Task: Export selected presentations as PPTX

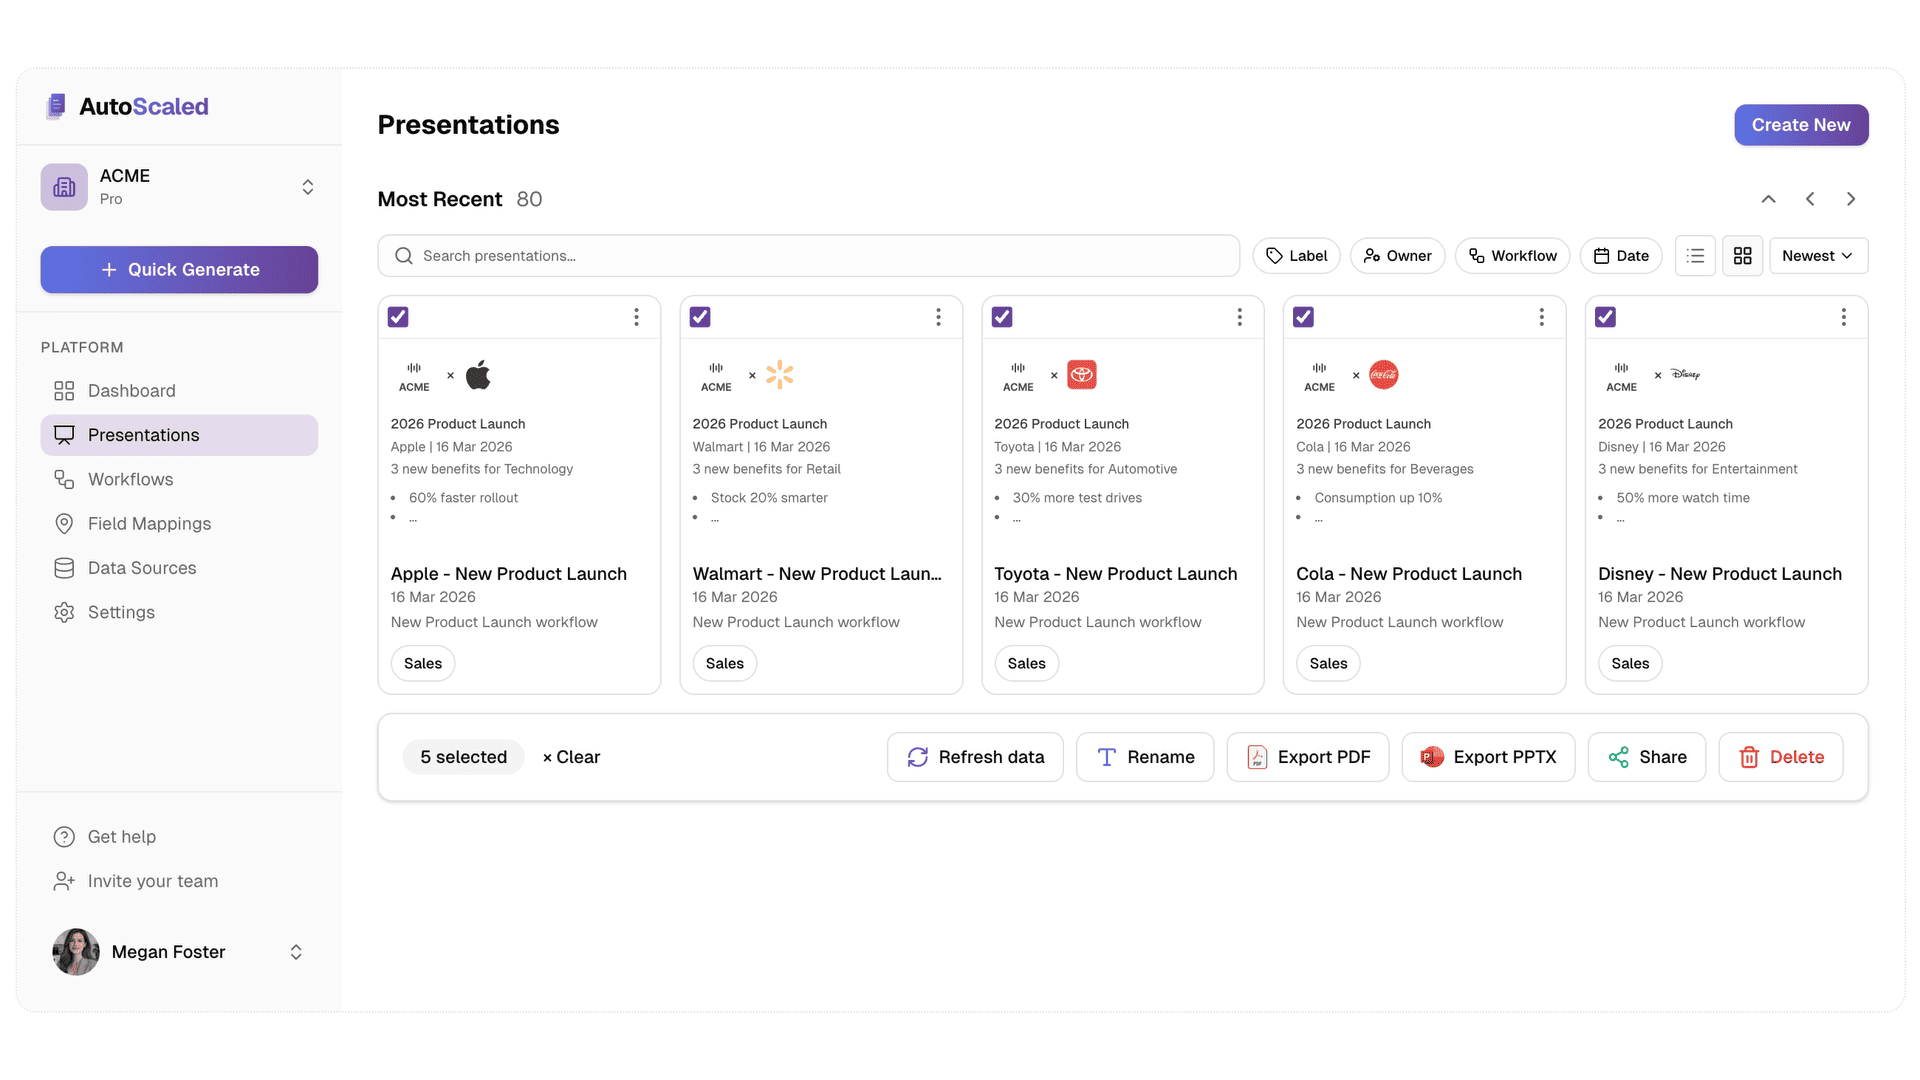Action: coord(1488,757)
